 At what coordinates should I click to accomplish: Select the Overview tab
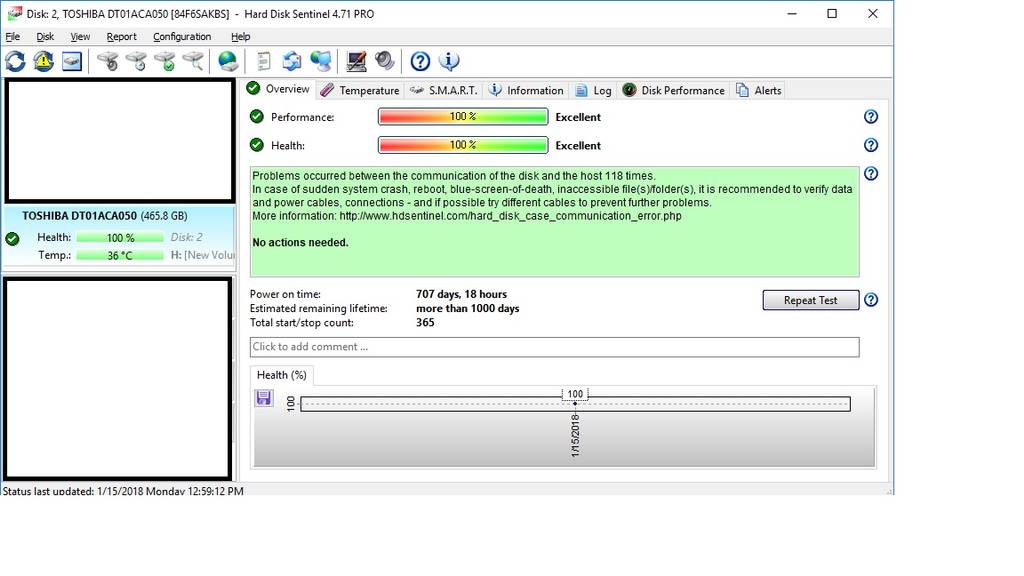279,89
